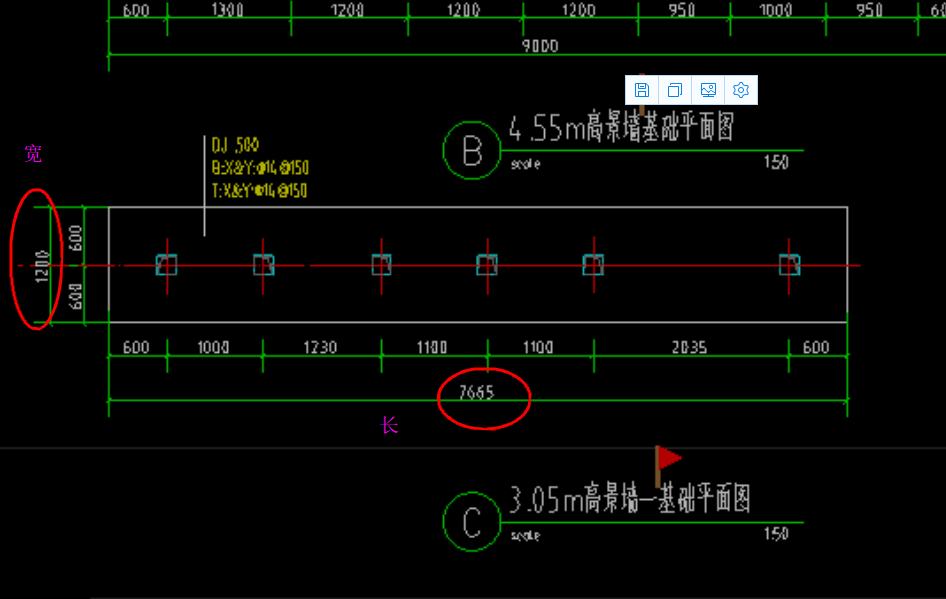
Task: Click the red flag marker by drawing C
Action: tap(667, 465)
